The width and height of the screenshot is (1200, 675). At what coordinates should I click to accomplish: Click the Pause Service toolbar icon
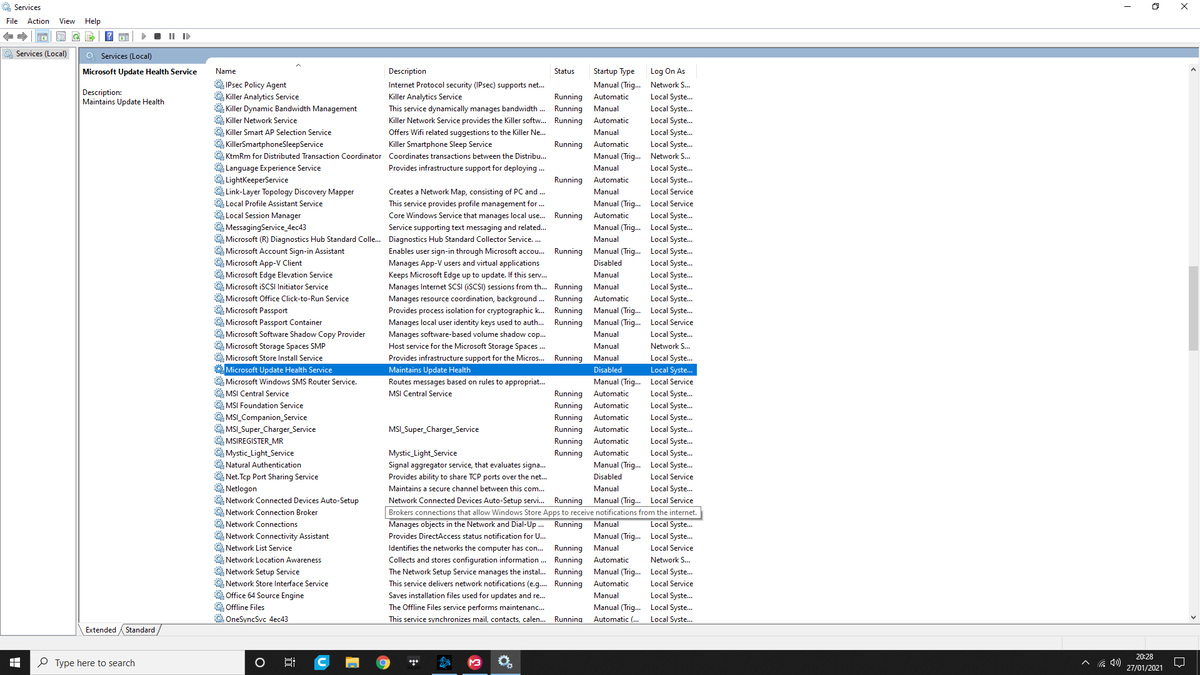click(172, 37)
